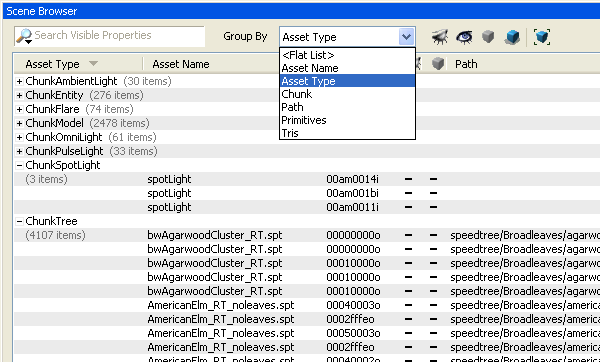Toggle hidden state dash for row 00040003o

[x=409, y=305]
